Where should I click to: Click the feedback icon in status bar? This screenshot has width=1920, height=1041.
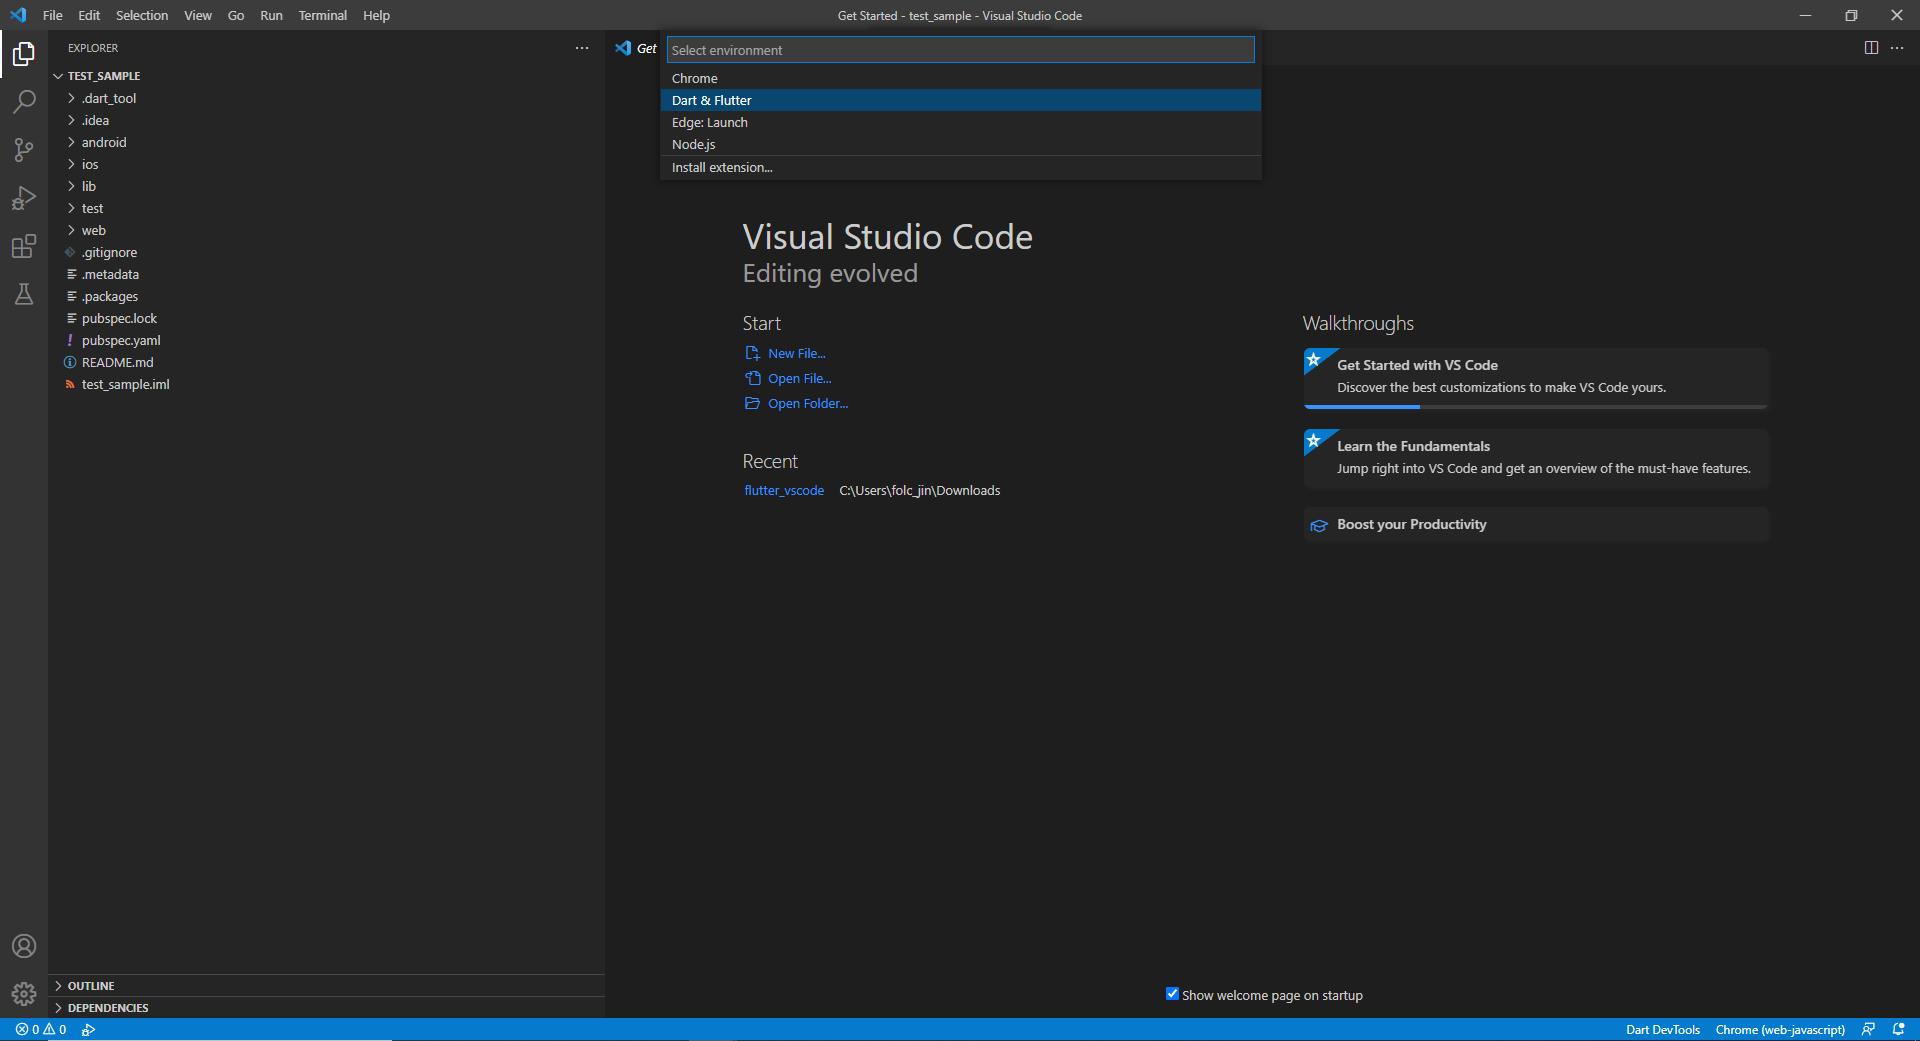tap(1868, 1029)
